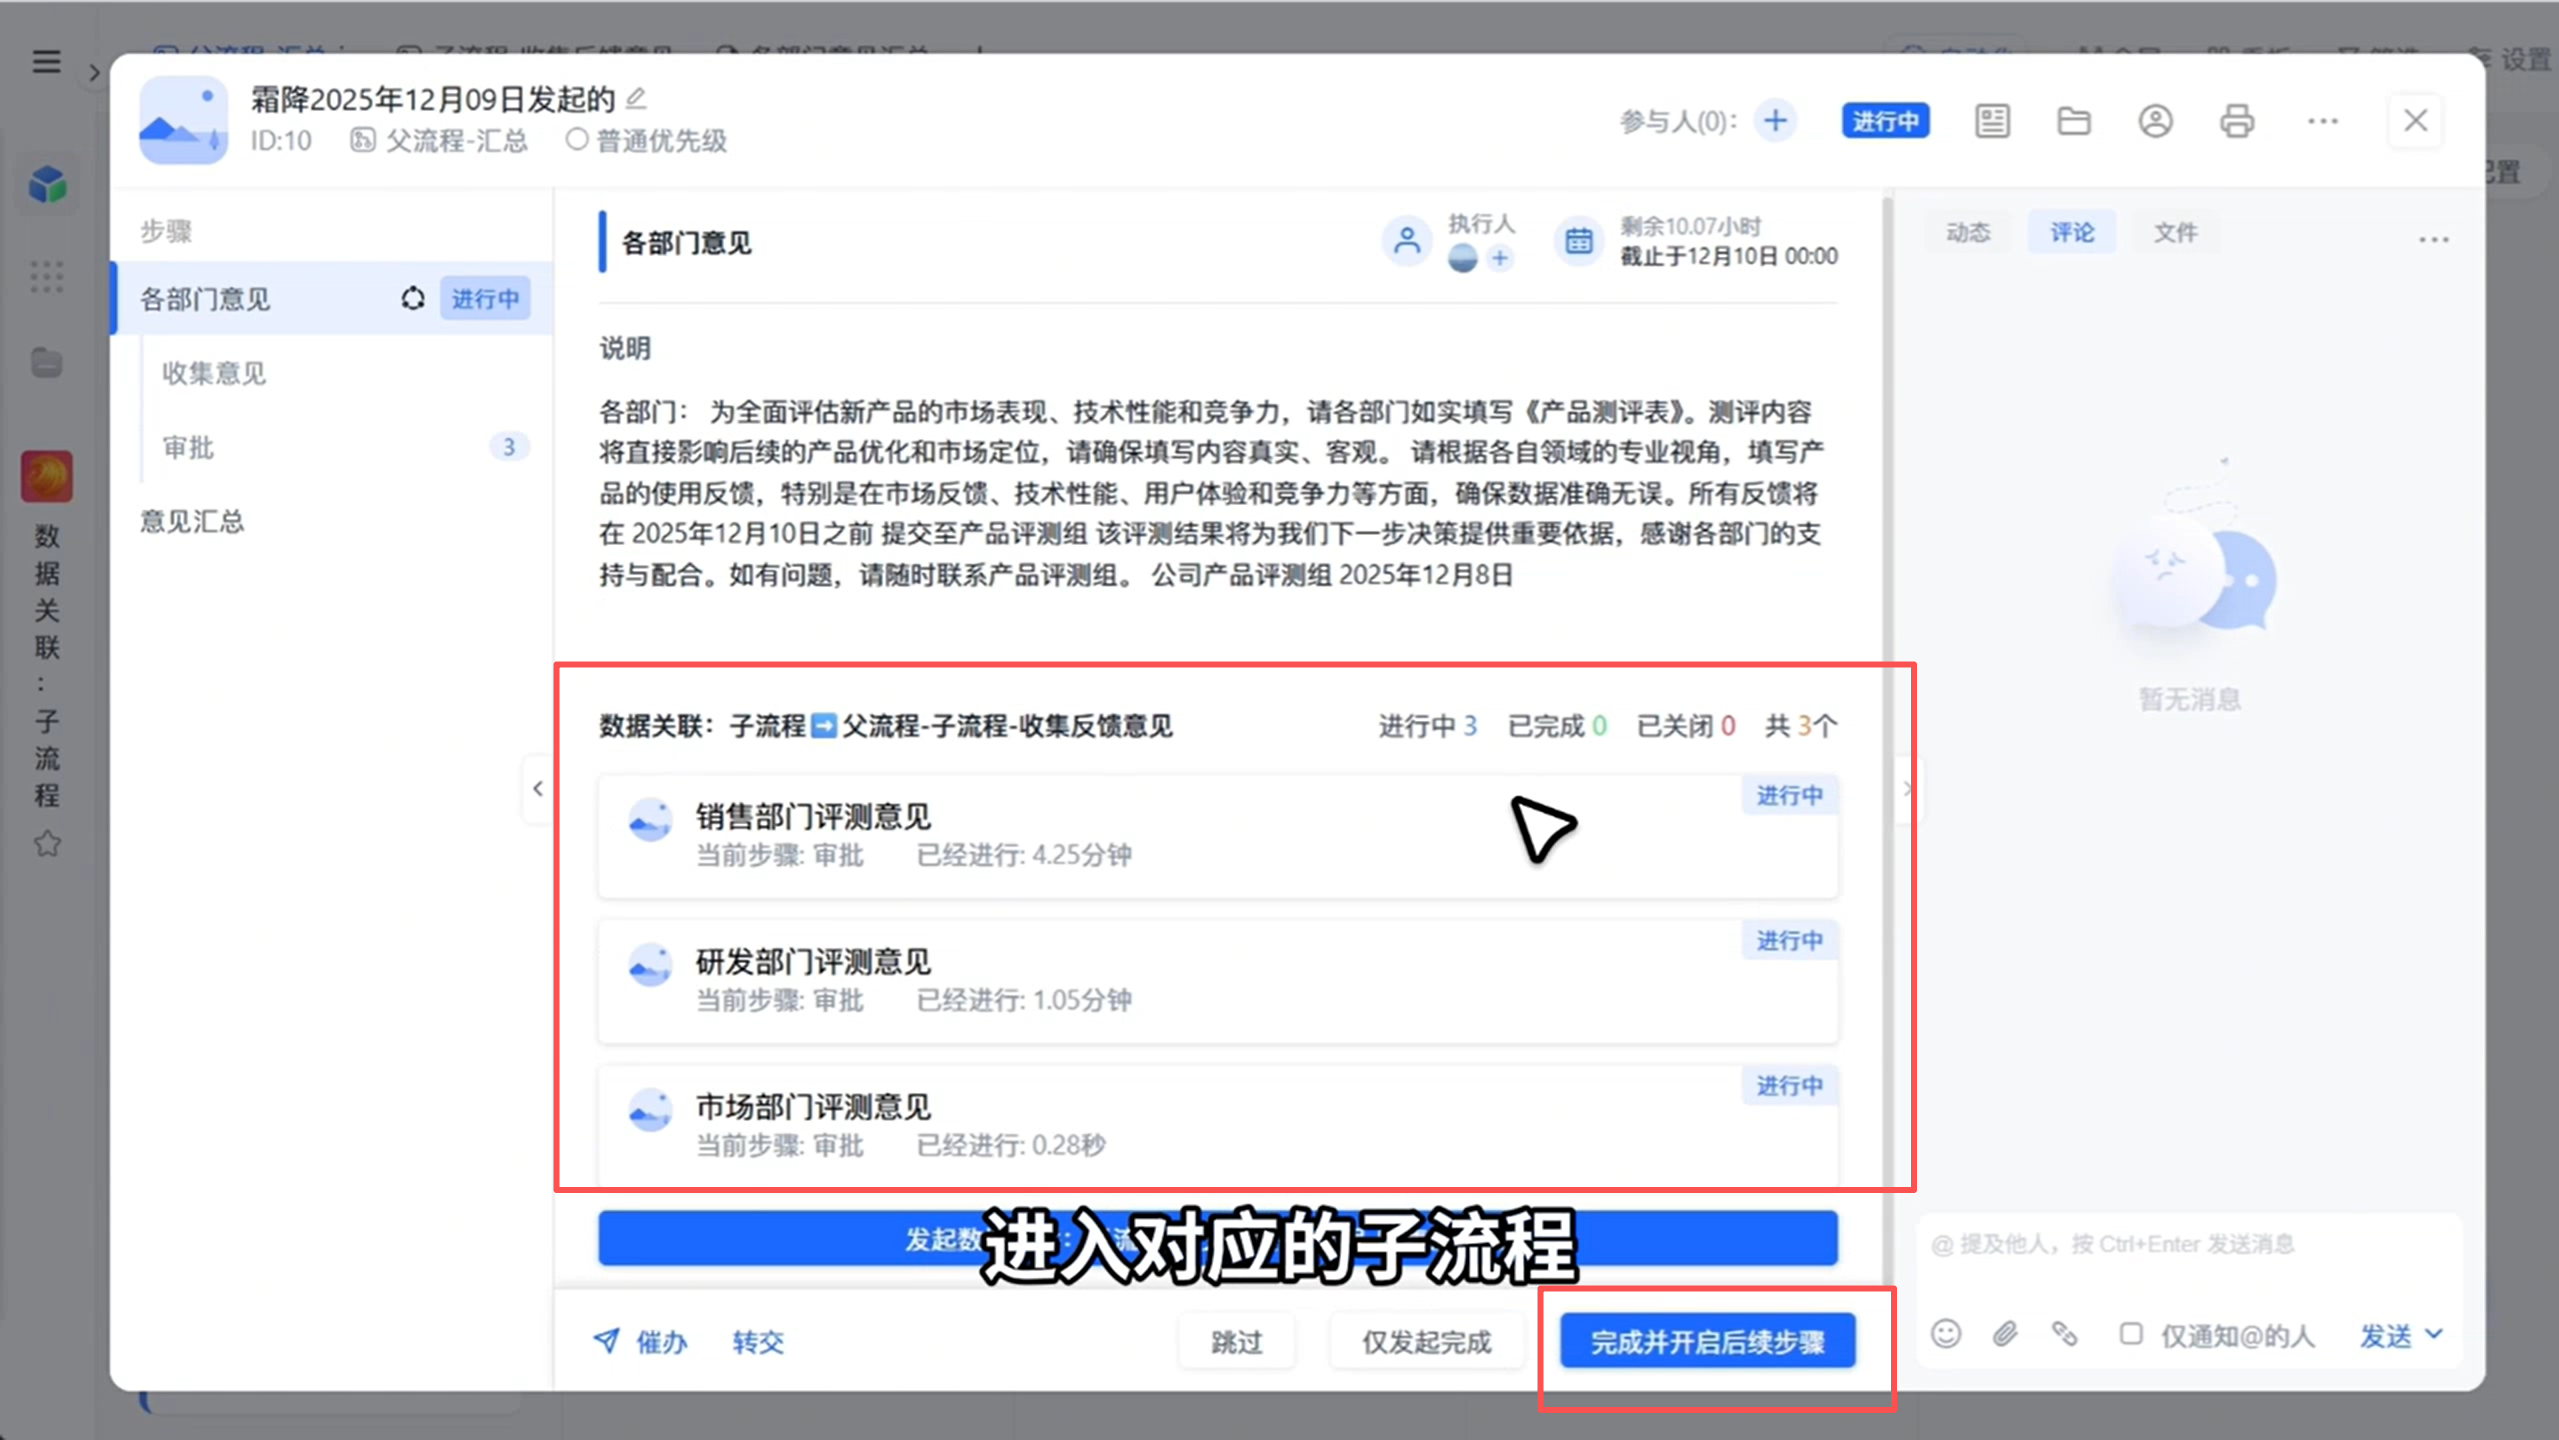Click the 已关闭 0 count filter
The height and width of the screenshot is (1440, 2559).
1686,725
